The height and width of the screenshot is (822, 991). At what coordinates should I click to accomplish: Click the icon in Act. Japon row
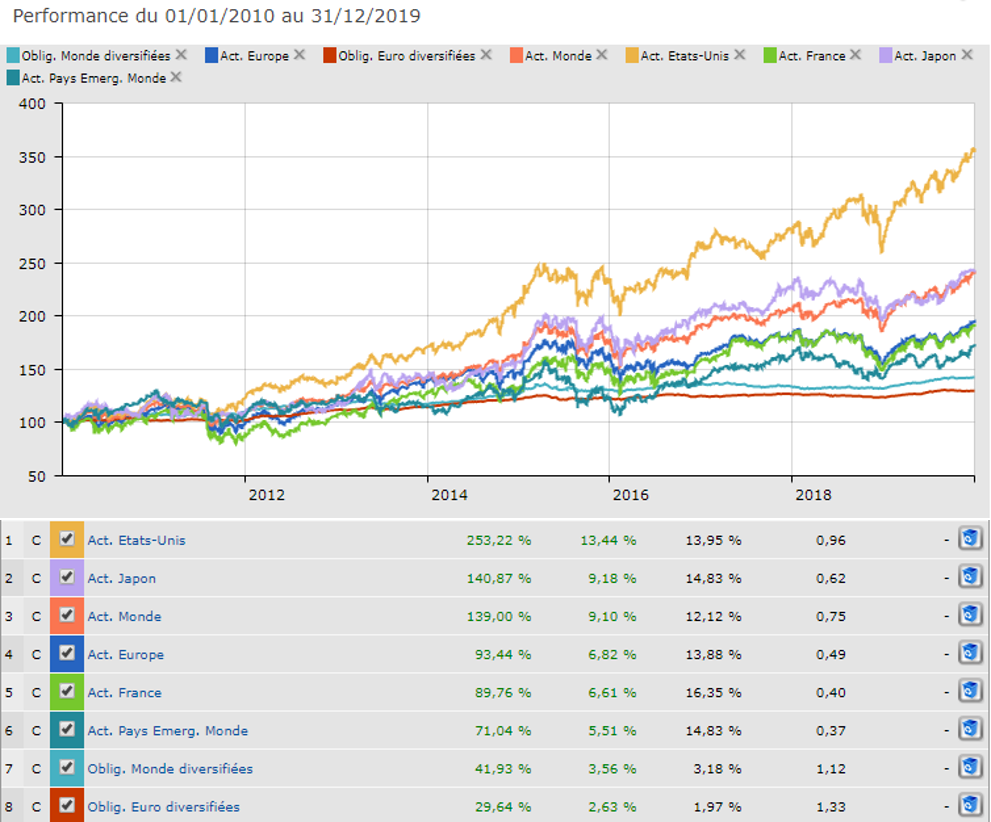tap(968, 578)
